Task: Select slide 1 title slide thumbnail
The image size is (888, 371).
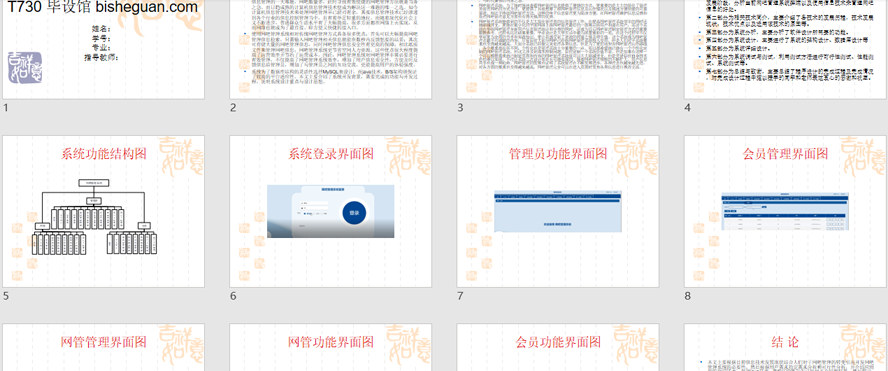Action: tap(104, 49)
